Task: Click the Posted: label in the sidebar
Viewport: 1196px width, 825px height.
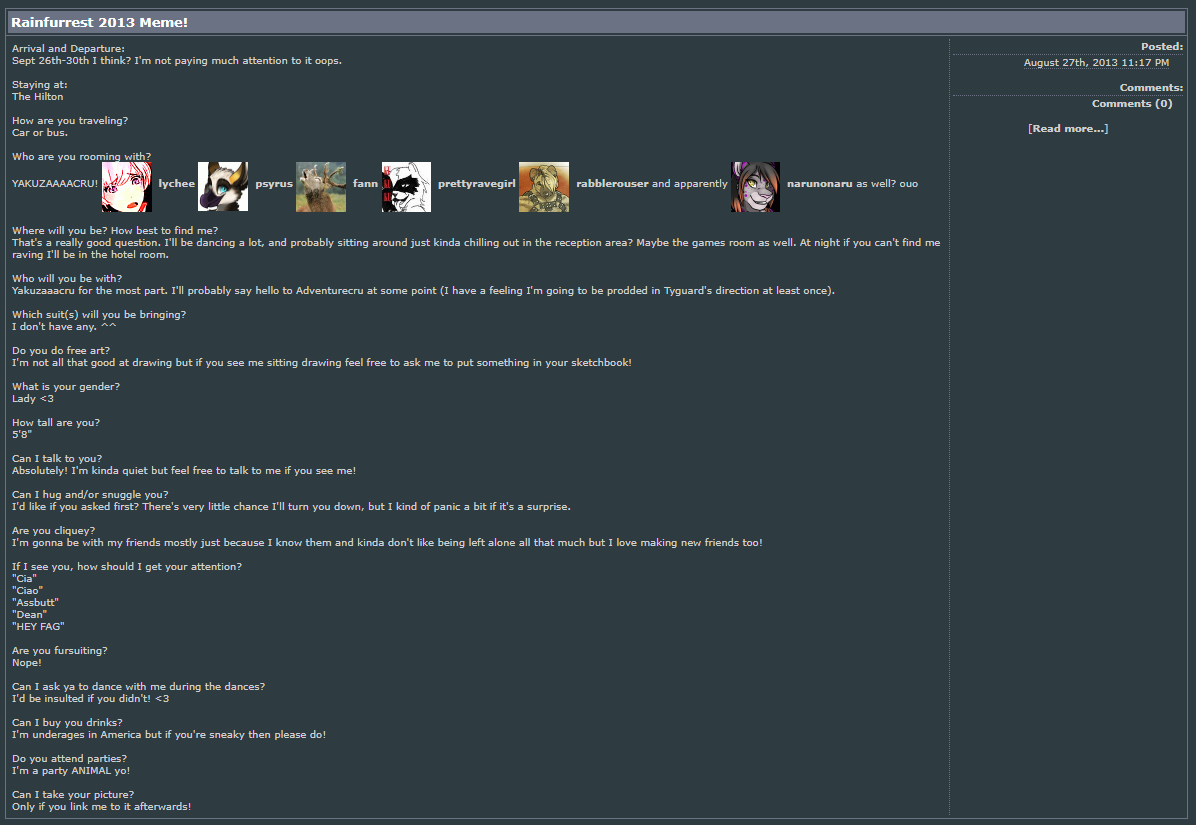Action: coord(1162,47)
